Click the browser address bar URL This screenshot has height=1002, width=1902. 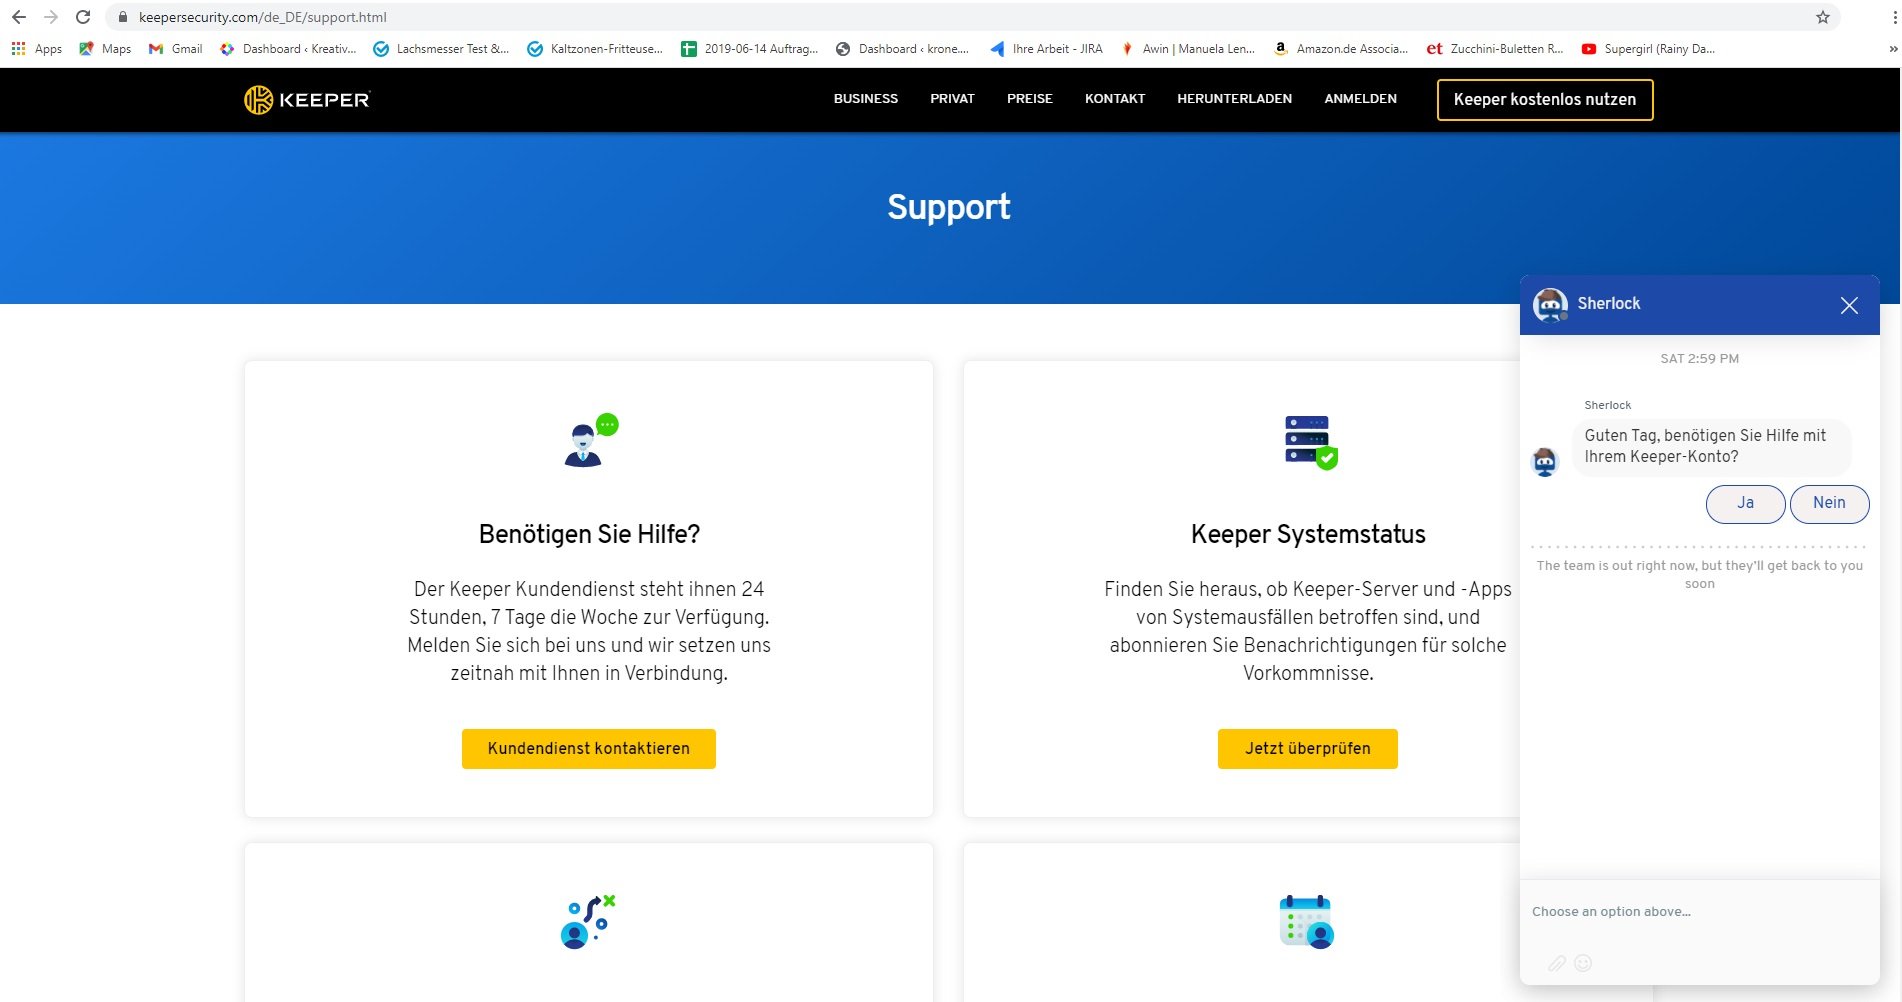pyautogui.click(x=262, y=17)
